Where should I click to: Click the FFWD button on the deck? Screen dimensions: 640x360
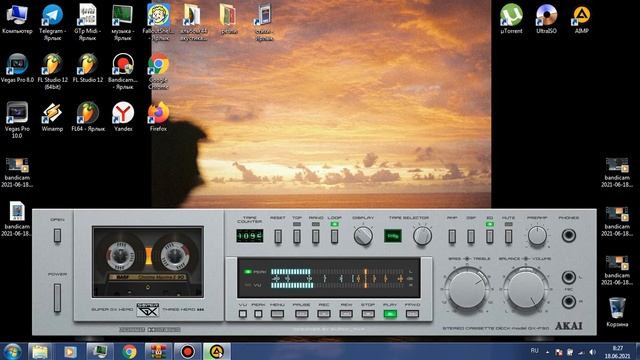coord(412,314)
